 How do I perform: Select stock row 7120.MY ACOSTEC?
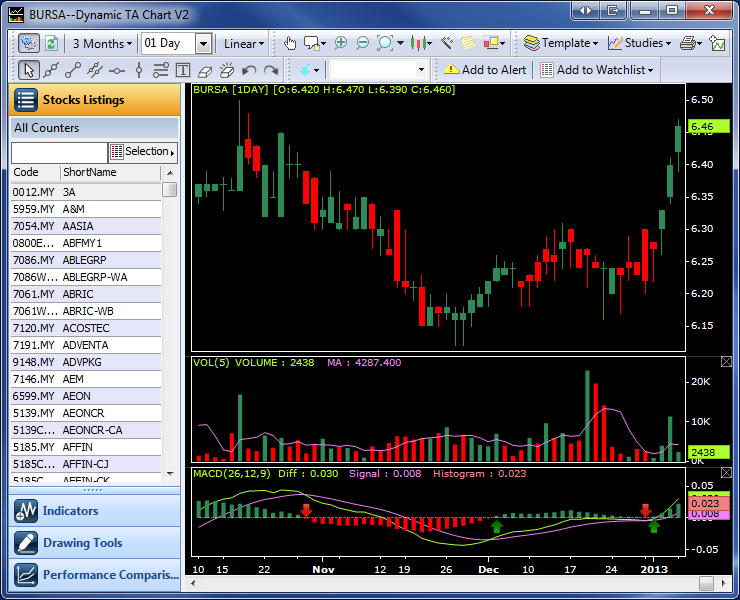[x=86, y=328]
